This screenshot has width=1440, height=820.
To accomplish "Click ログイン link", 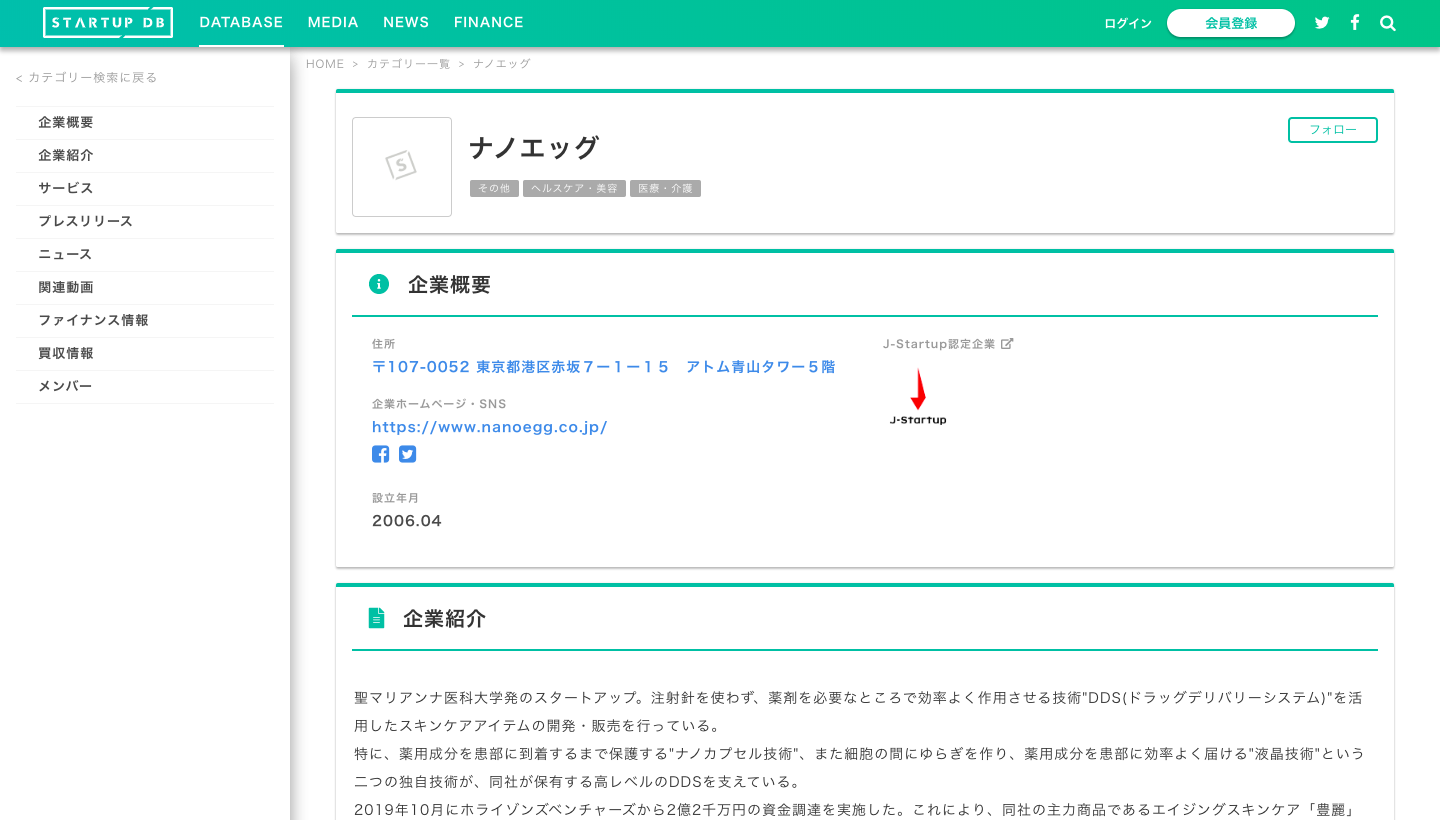I will pos(1128,24).
